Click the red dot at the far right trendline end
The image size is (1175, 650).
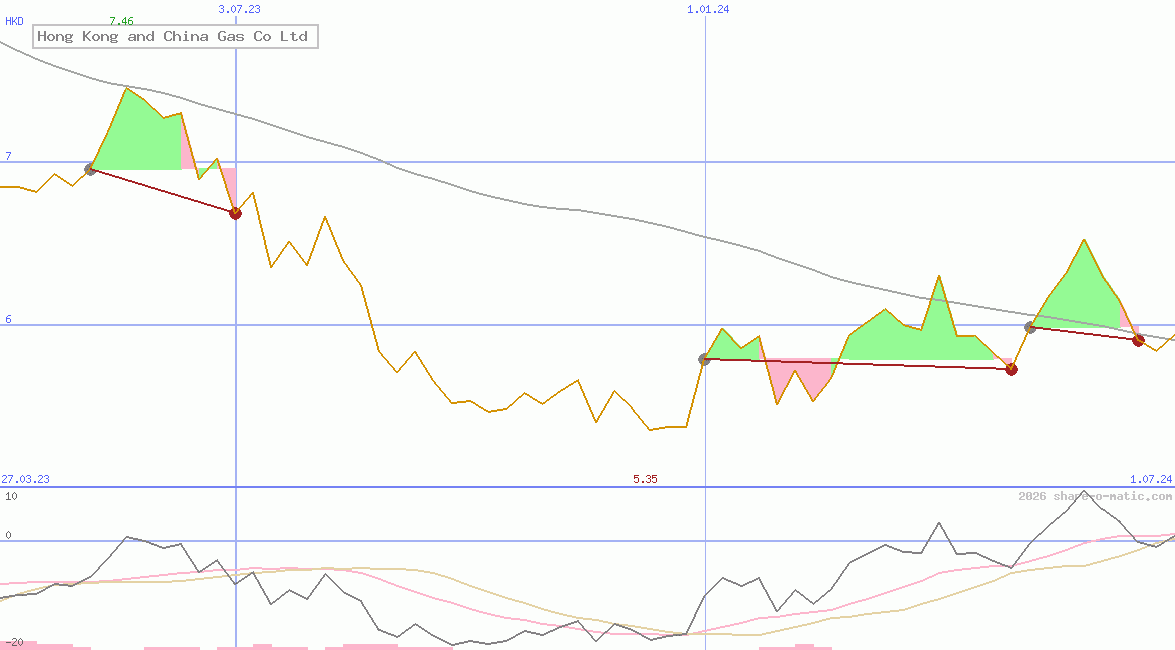coord(1138,340)
